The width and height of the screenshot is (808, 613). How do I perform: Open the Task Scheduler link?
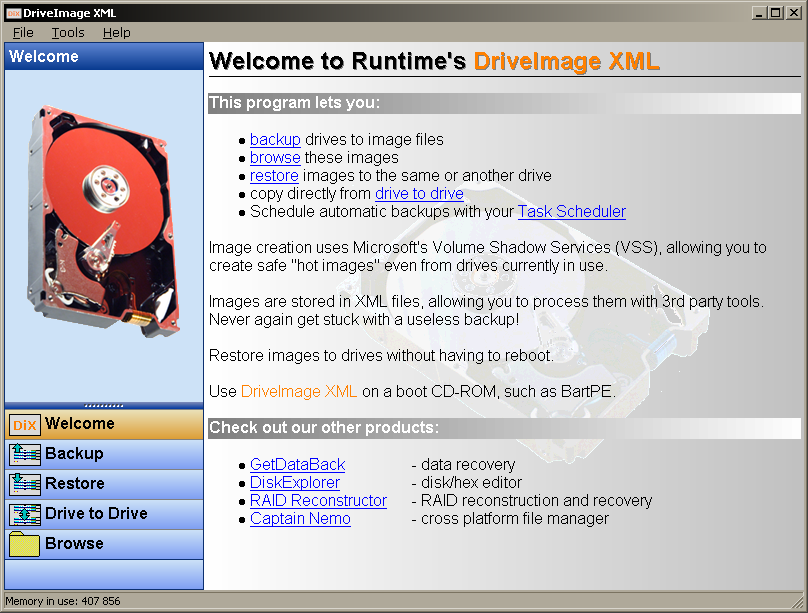[x=572, y=212]
